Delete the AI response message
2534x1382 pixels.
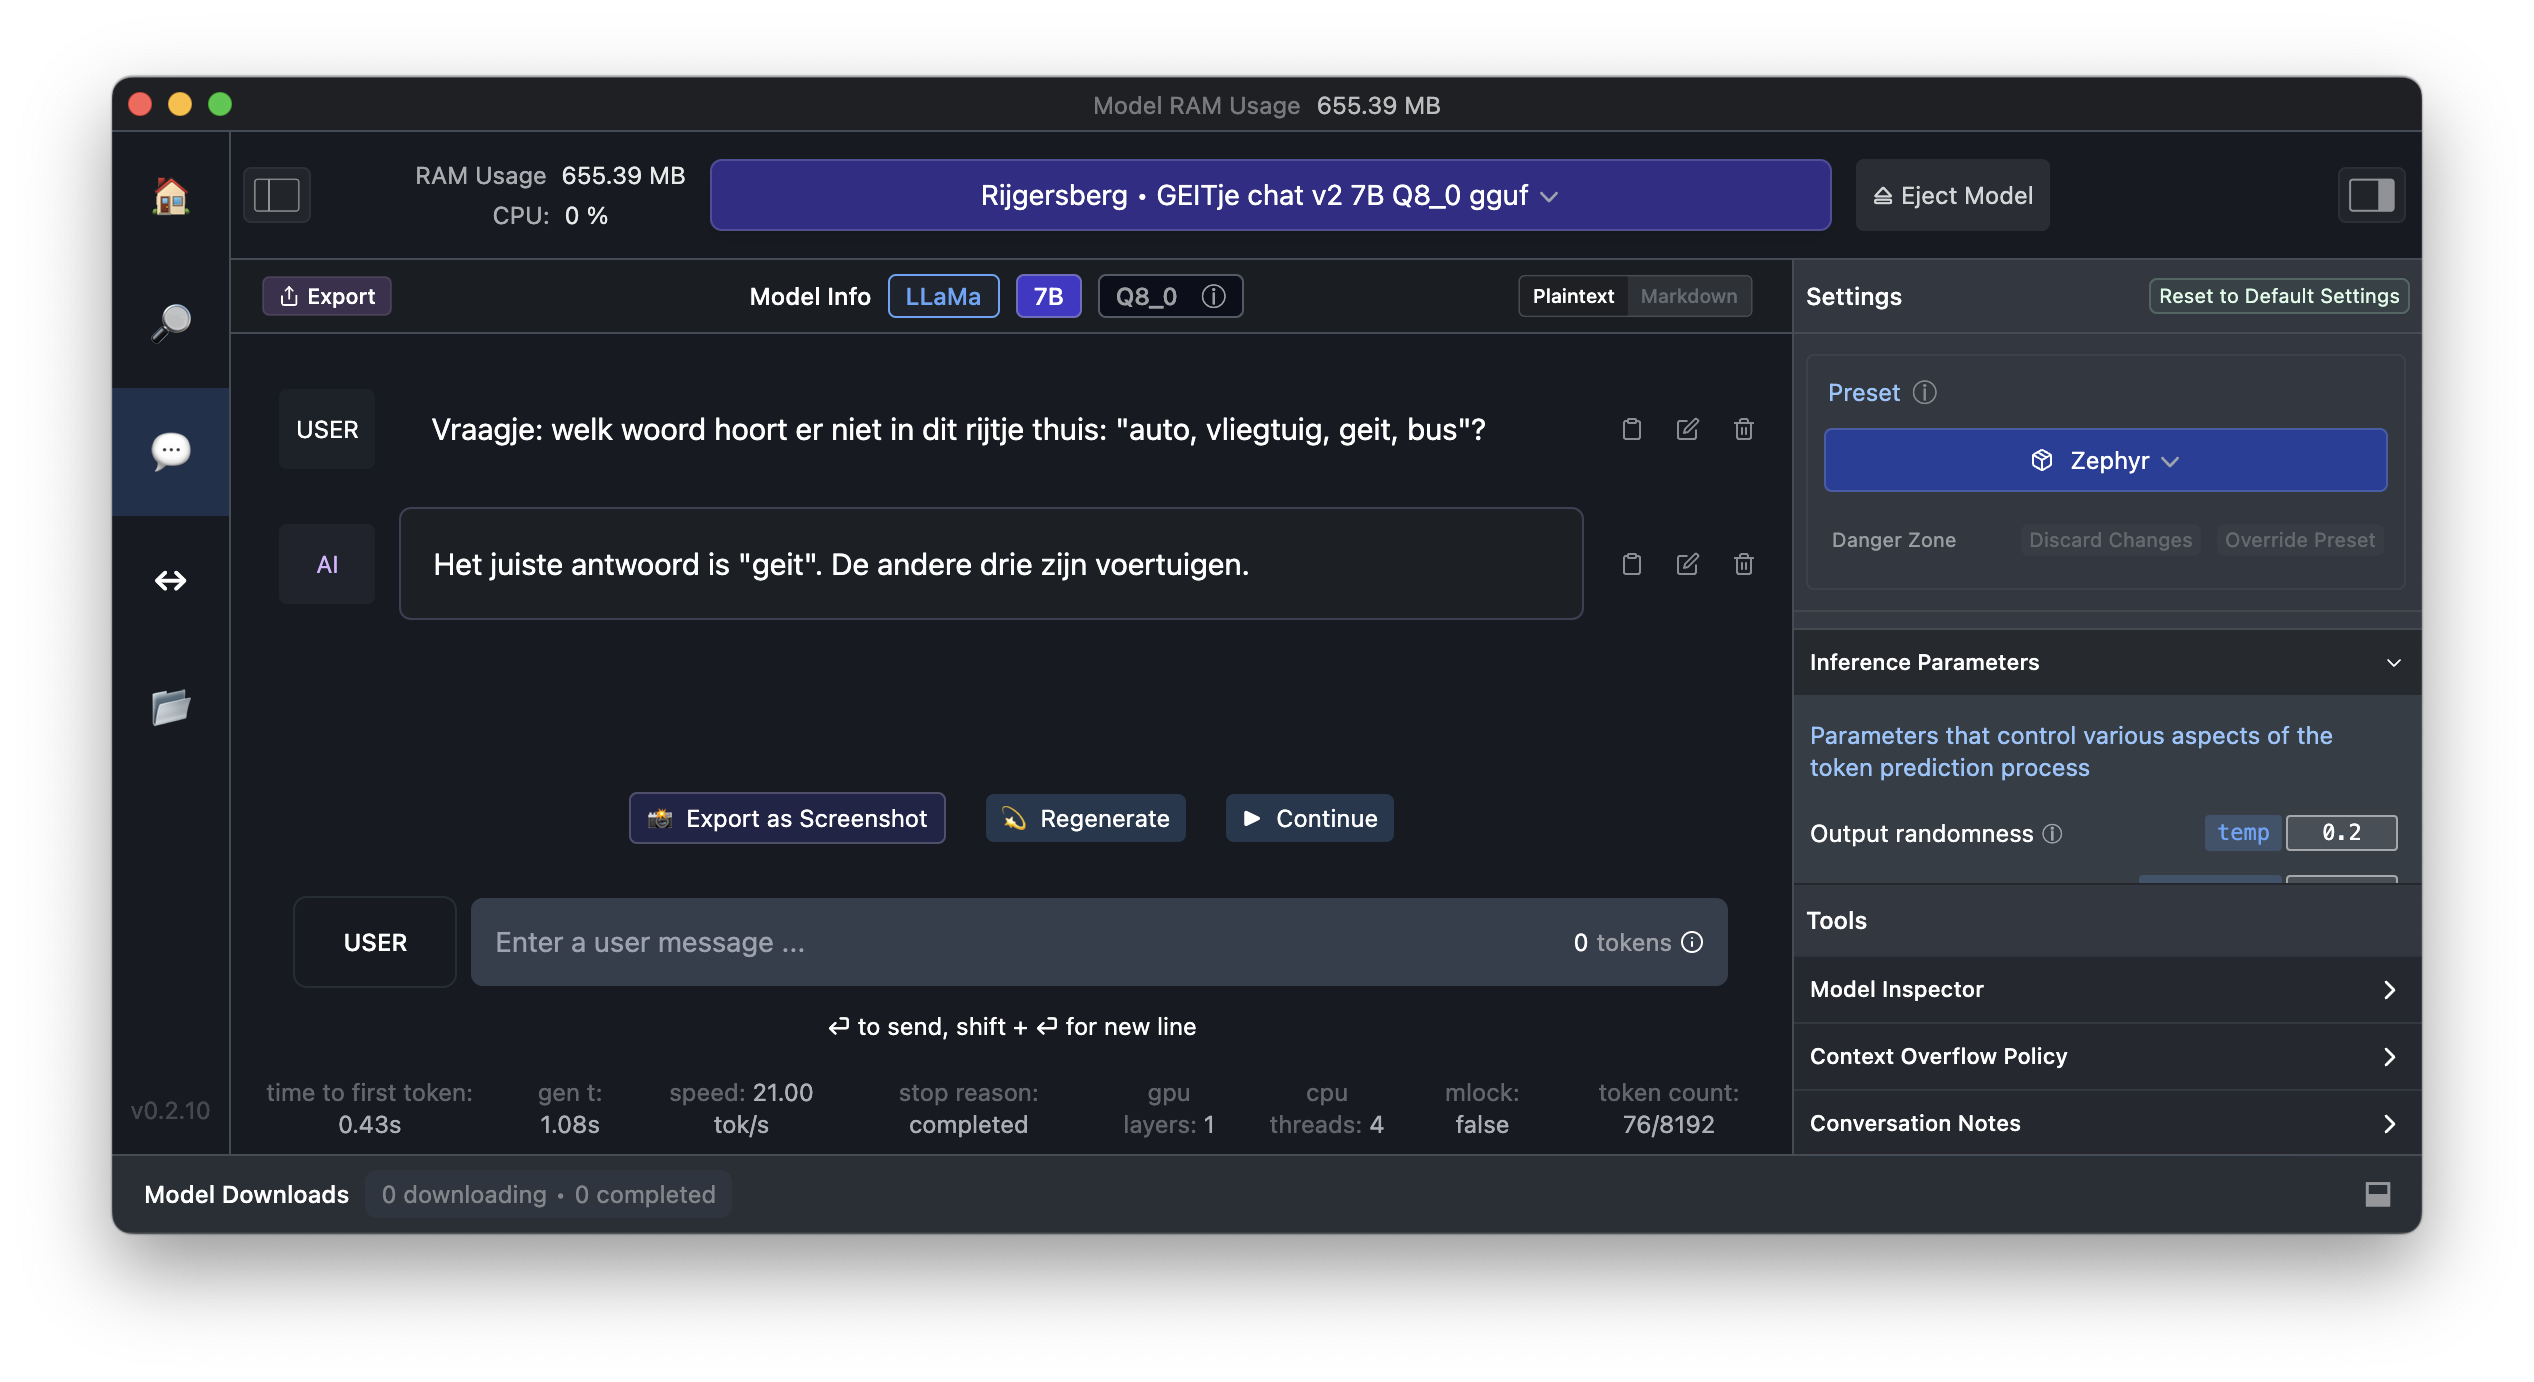click(1743, 565)
